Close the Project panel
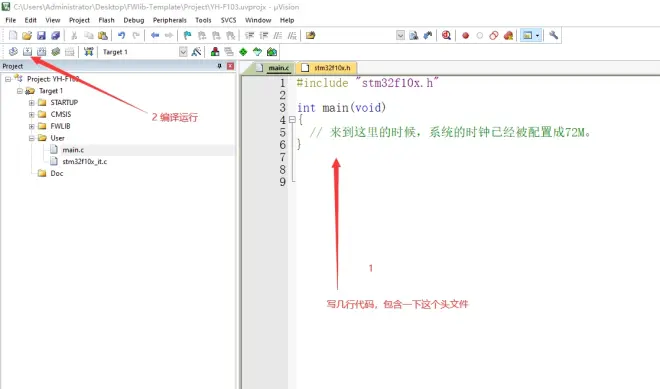The height and width of the screenshot is (389, 660). coord(230,66)
